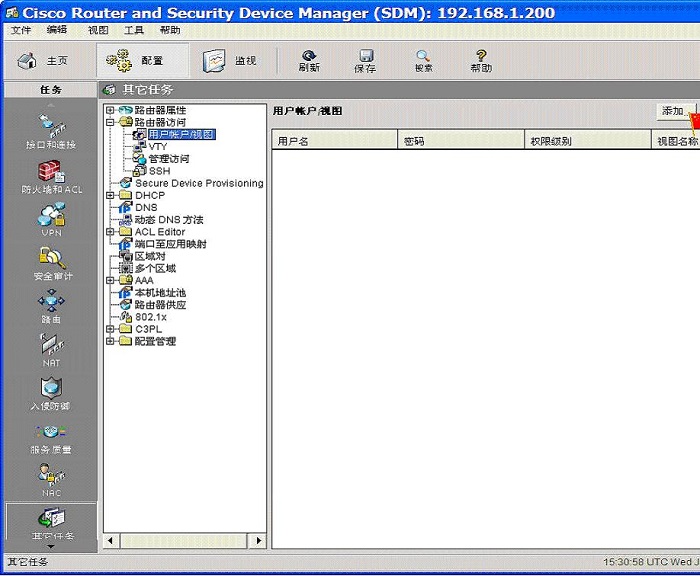Select the VTY tree item
The width and height of the screenshot is (700, 576).
tap(158, 146)
